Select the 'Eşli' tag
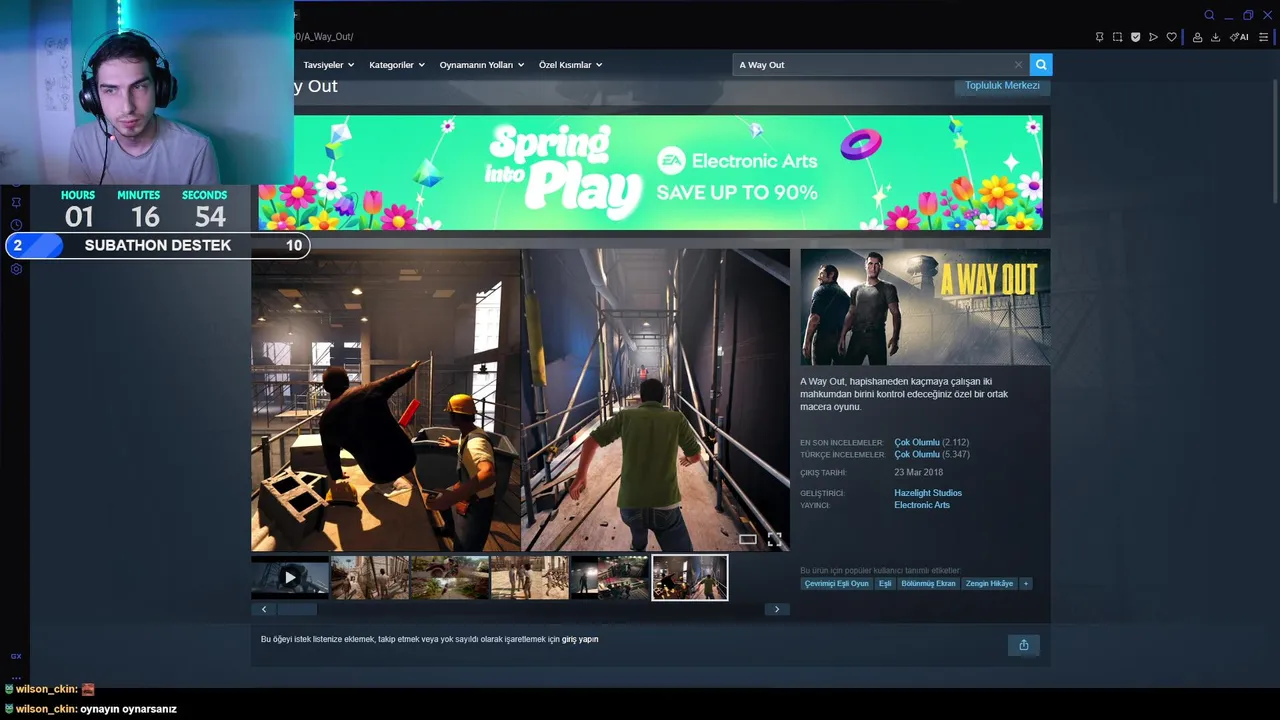Image resolution: width=1280 pixels, height=720 pixels. (885, 583)
